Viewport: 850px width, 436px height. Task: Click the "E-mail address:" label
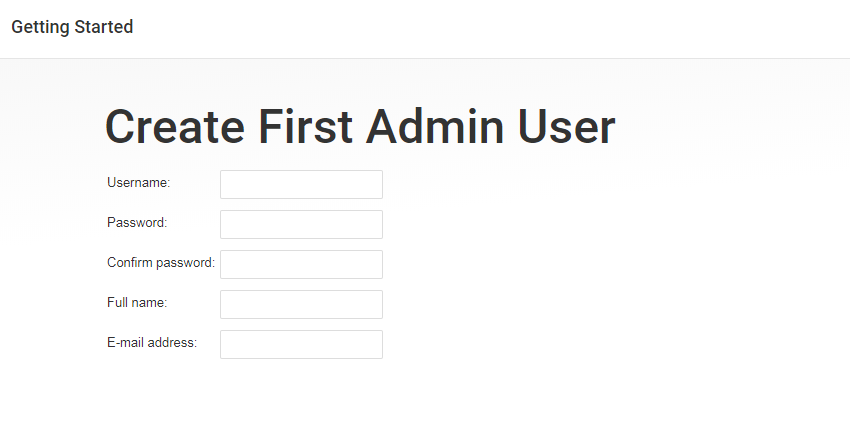(x=152, y=343)
